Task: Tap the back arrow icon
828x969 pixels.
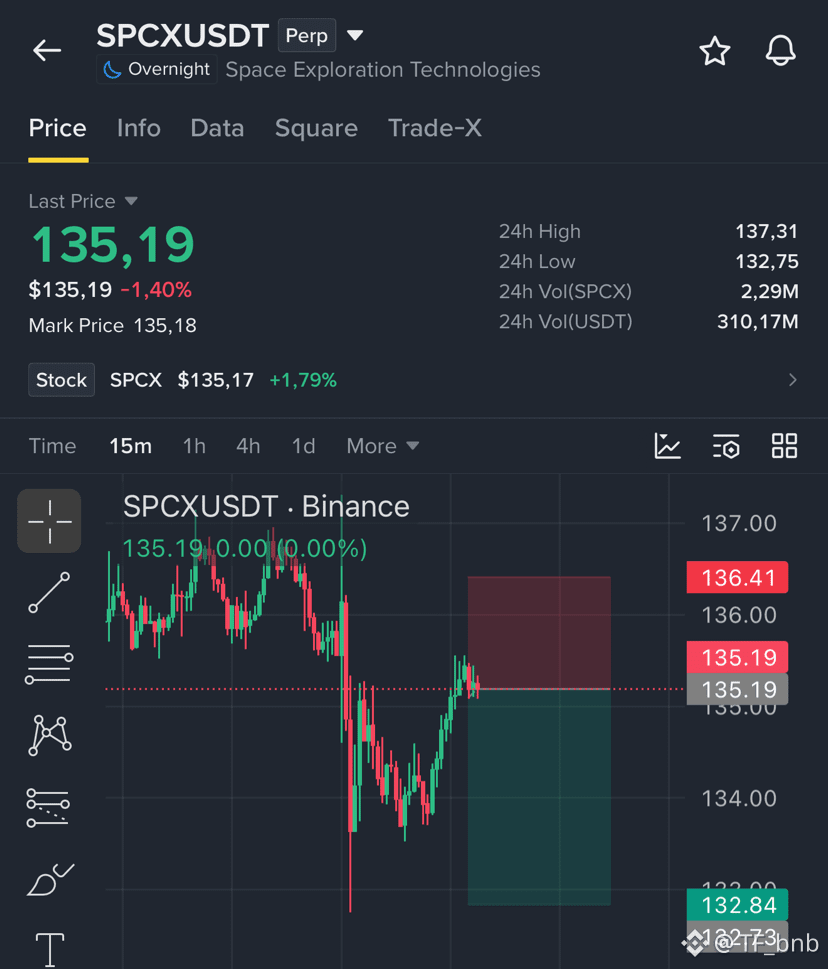Action: 47,50
